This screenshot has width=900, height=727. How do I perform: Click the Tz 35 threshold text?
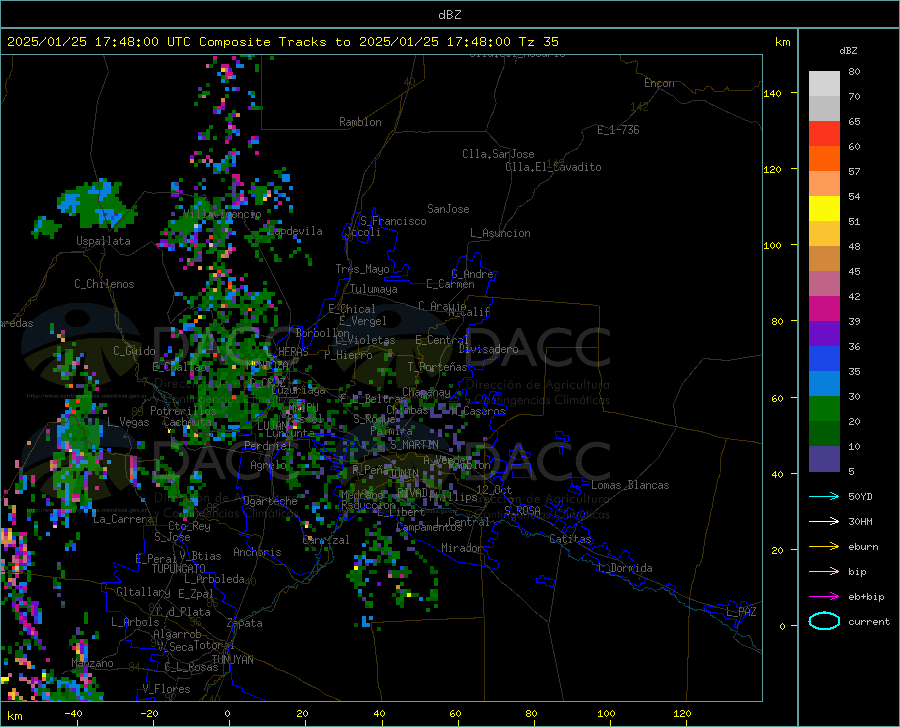click(x=538, y=42)
